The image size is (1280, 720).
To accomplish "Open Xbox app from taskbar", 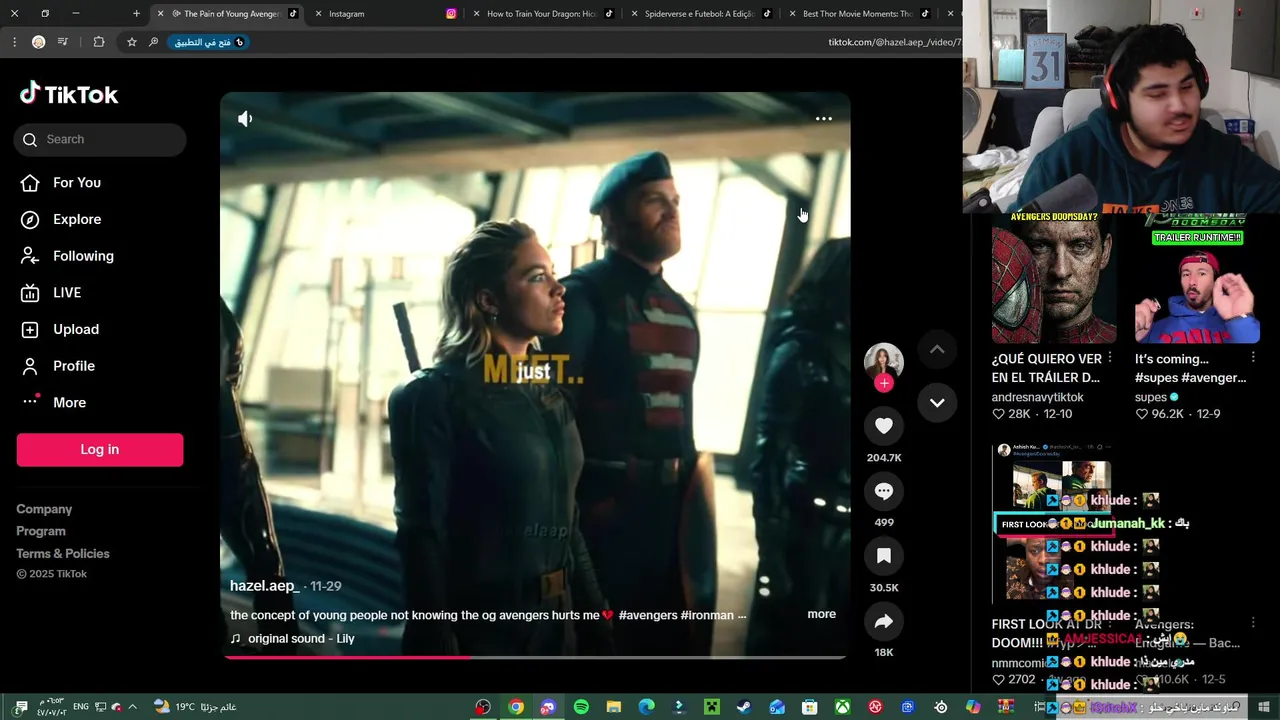I will [x=843, y=707].
